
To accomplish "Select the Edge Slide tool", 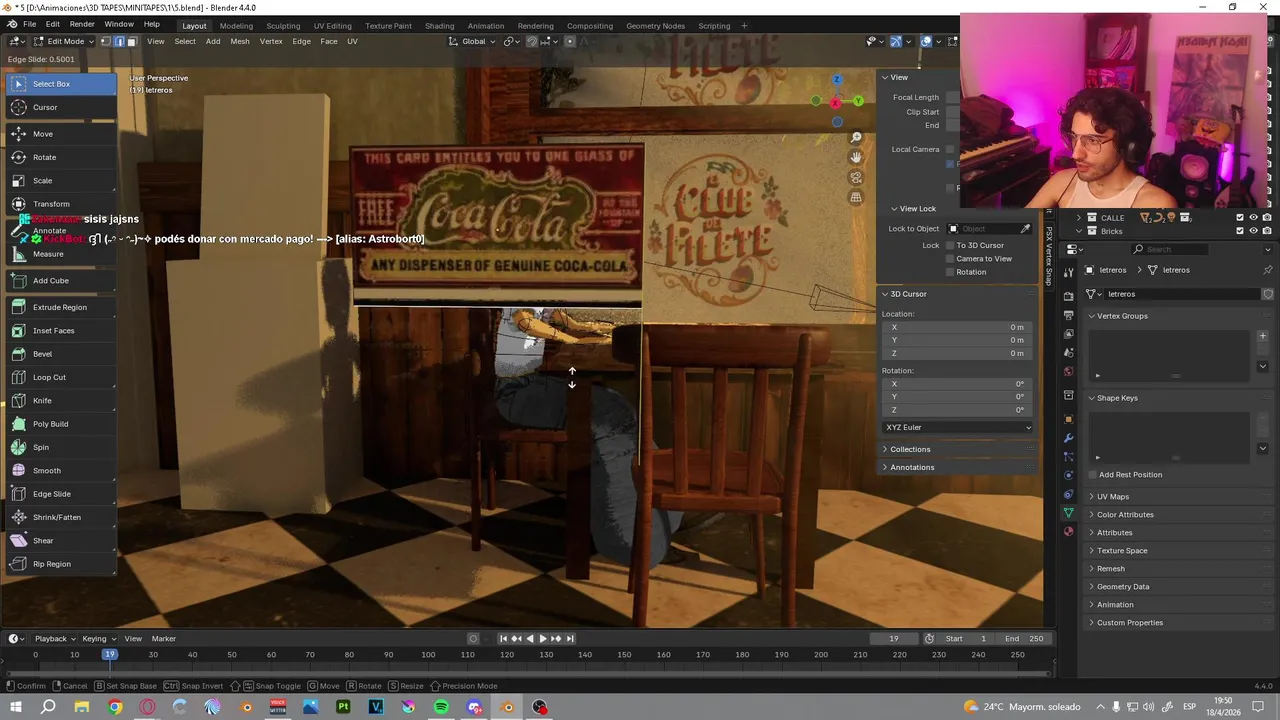I will pyautogui.click(x=60, y=494).
